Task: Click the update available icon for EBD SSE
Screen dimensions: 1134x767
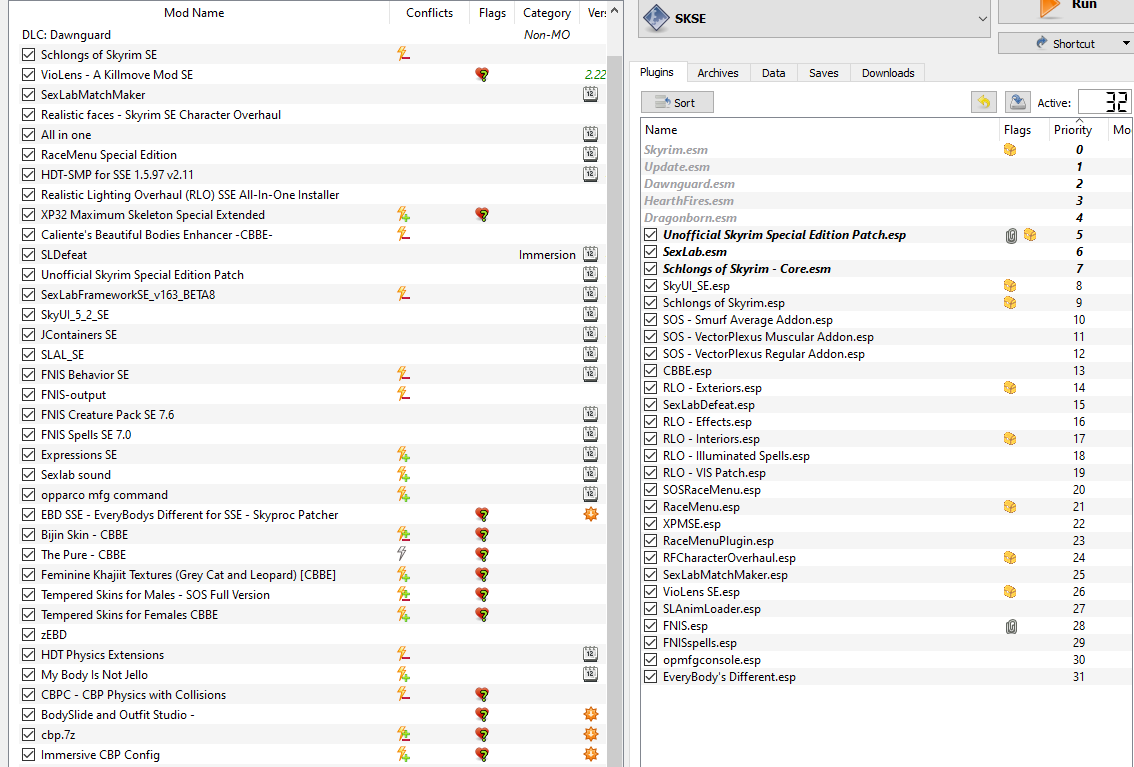Action: point(590,514)
